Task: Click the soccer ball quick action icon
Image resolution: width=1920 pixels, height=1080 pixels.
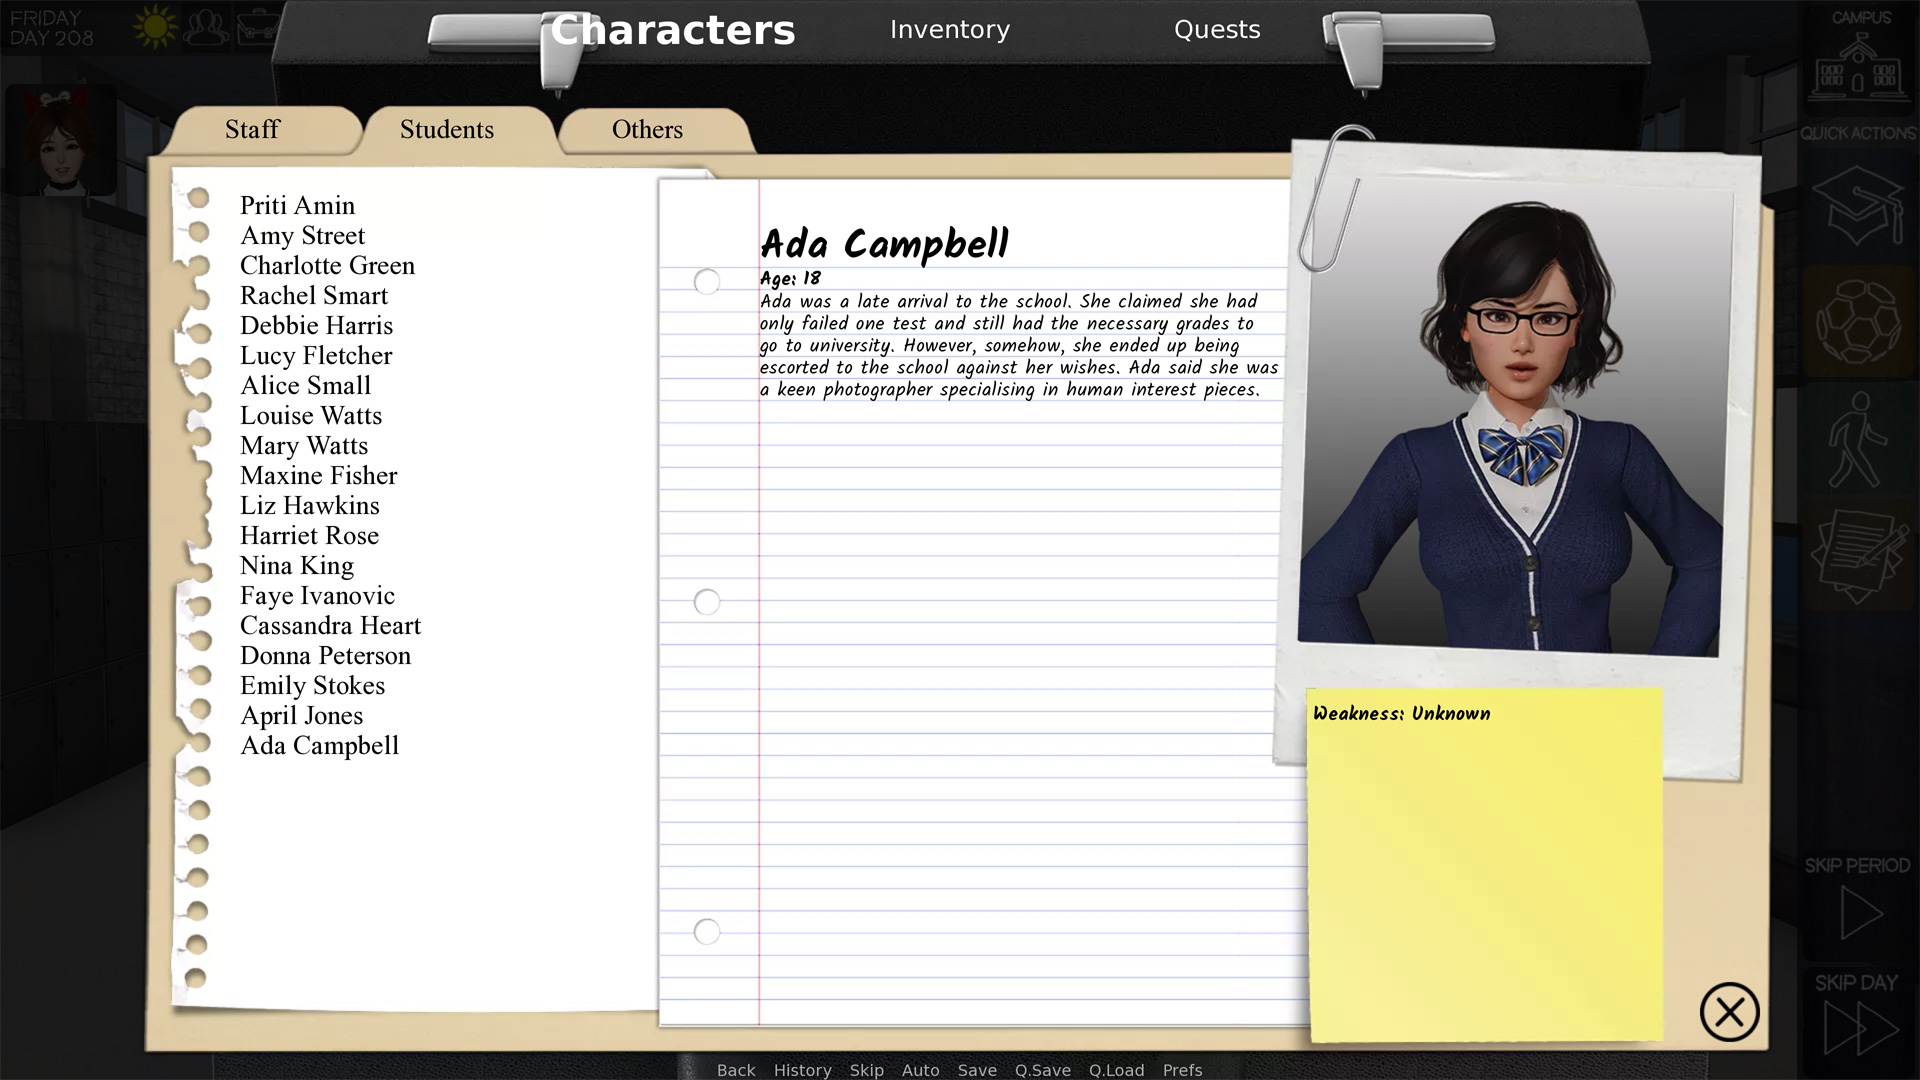Action: click(x=1859, y=322)
